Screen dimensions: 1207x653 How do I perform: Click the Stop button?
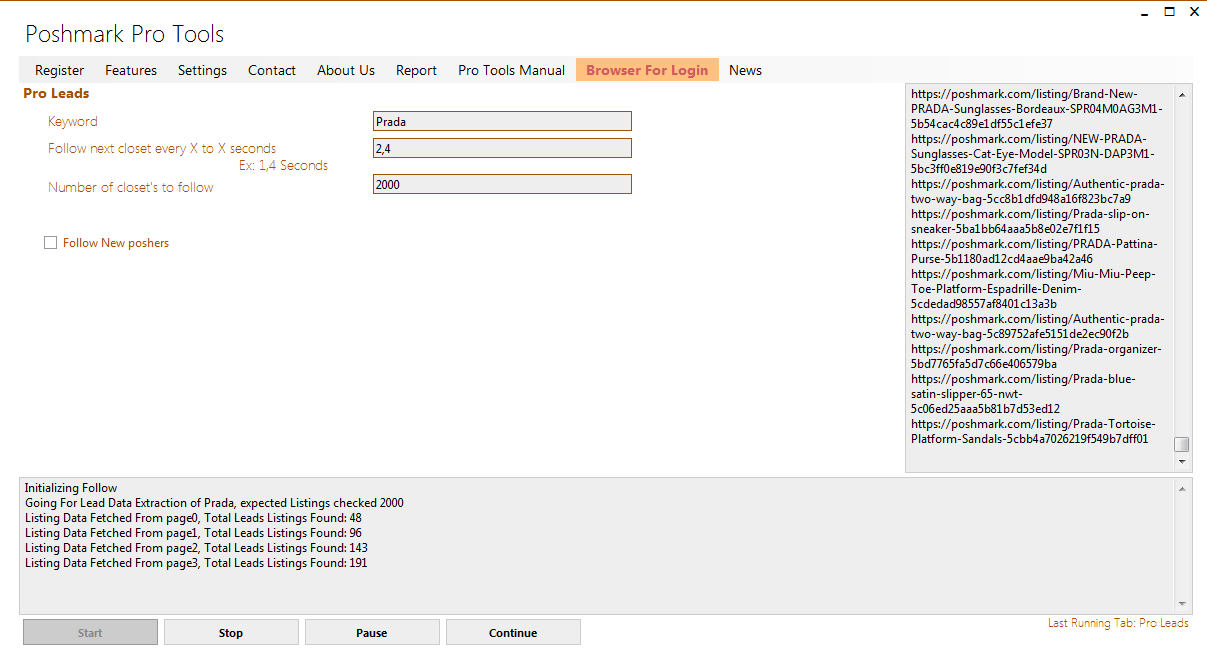coord(231,632)
